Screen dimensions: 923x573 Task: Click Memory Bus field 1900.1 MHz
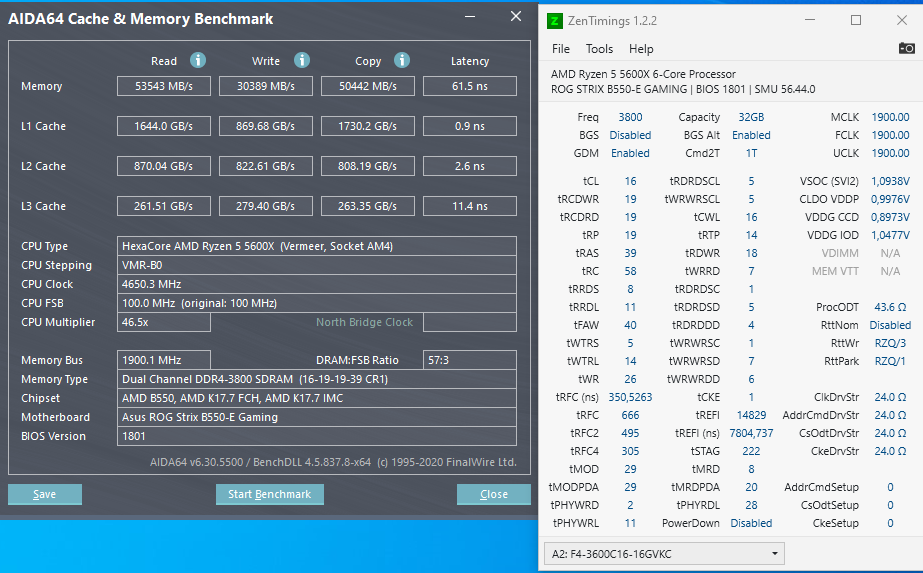164,360
